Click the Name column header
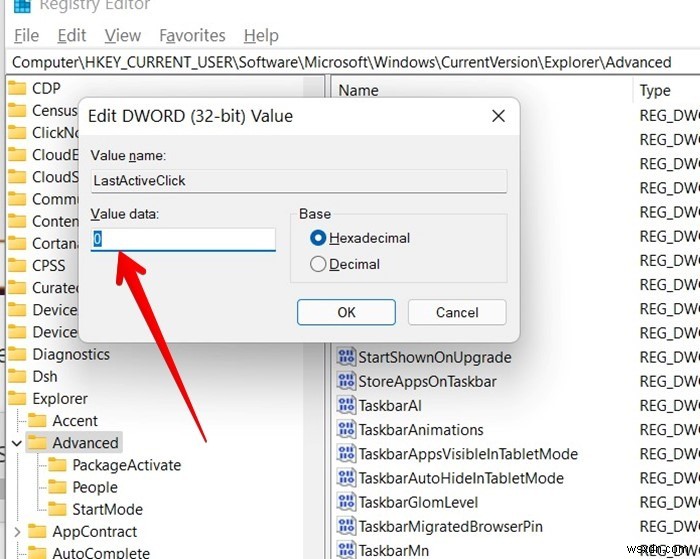 [358, 90]
